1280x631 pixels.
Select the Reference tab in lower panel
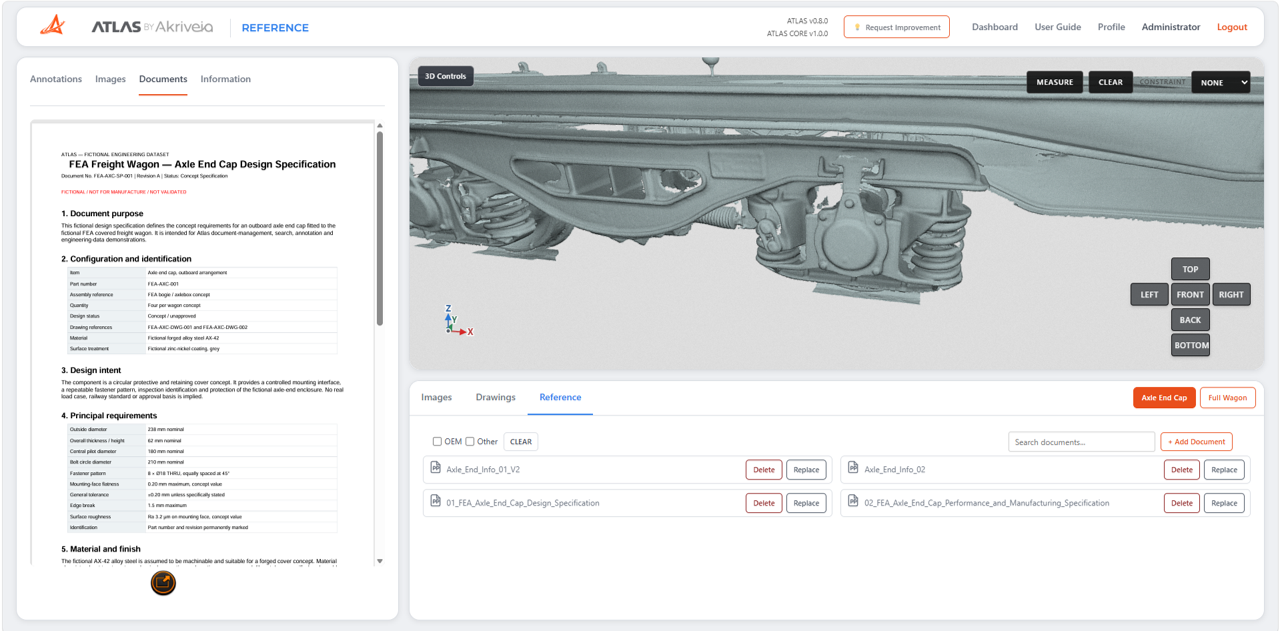point(560,397)
